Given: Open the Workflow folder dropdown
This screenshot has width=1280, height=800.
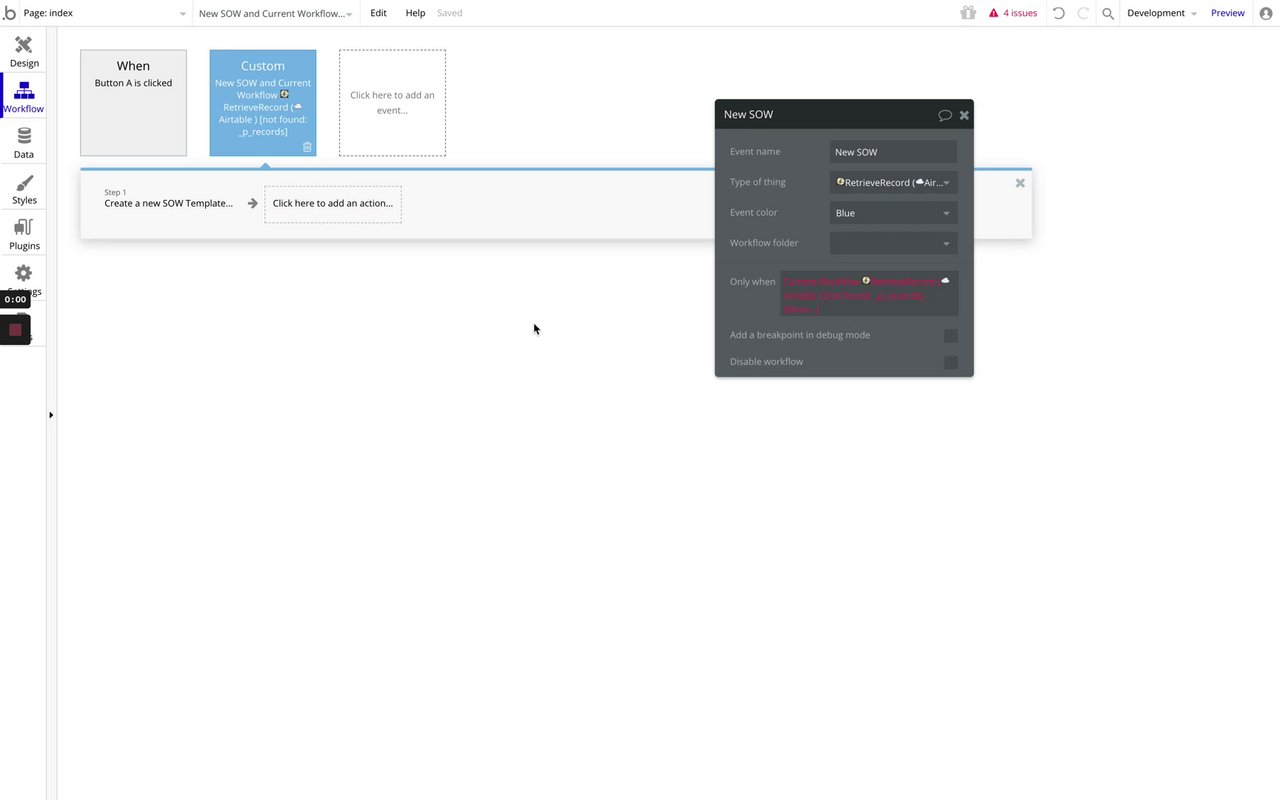Looking at the screenshot, I should click(x=893, y=243).
